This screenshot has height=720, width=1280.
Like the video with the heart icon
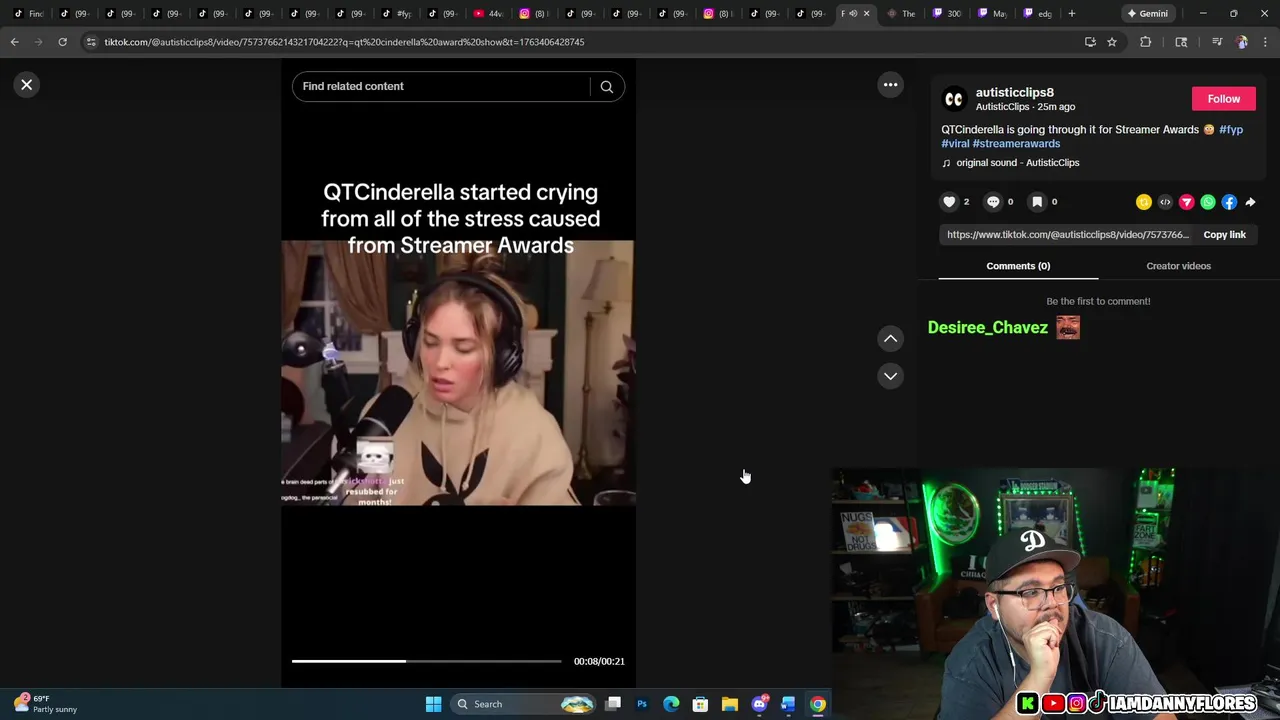[949, 202]
